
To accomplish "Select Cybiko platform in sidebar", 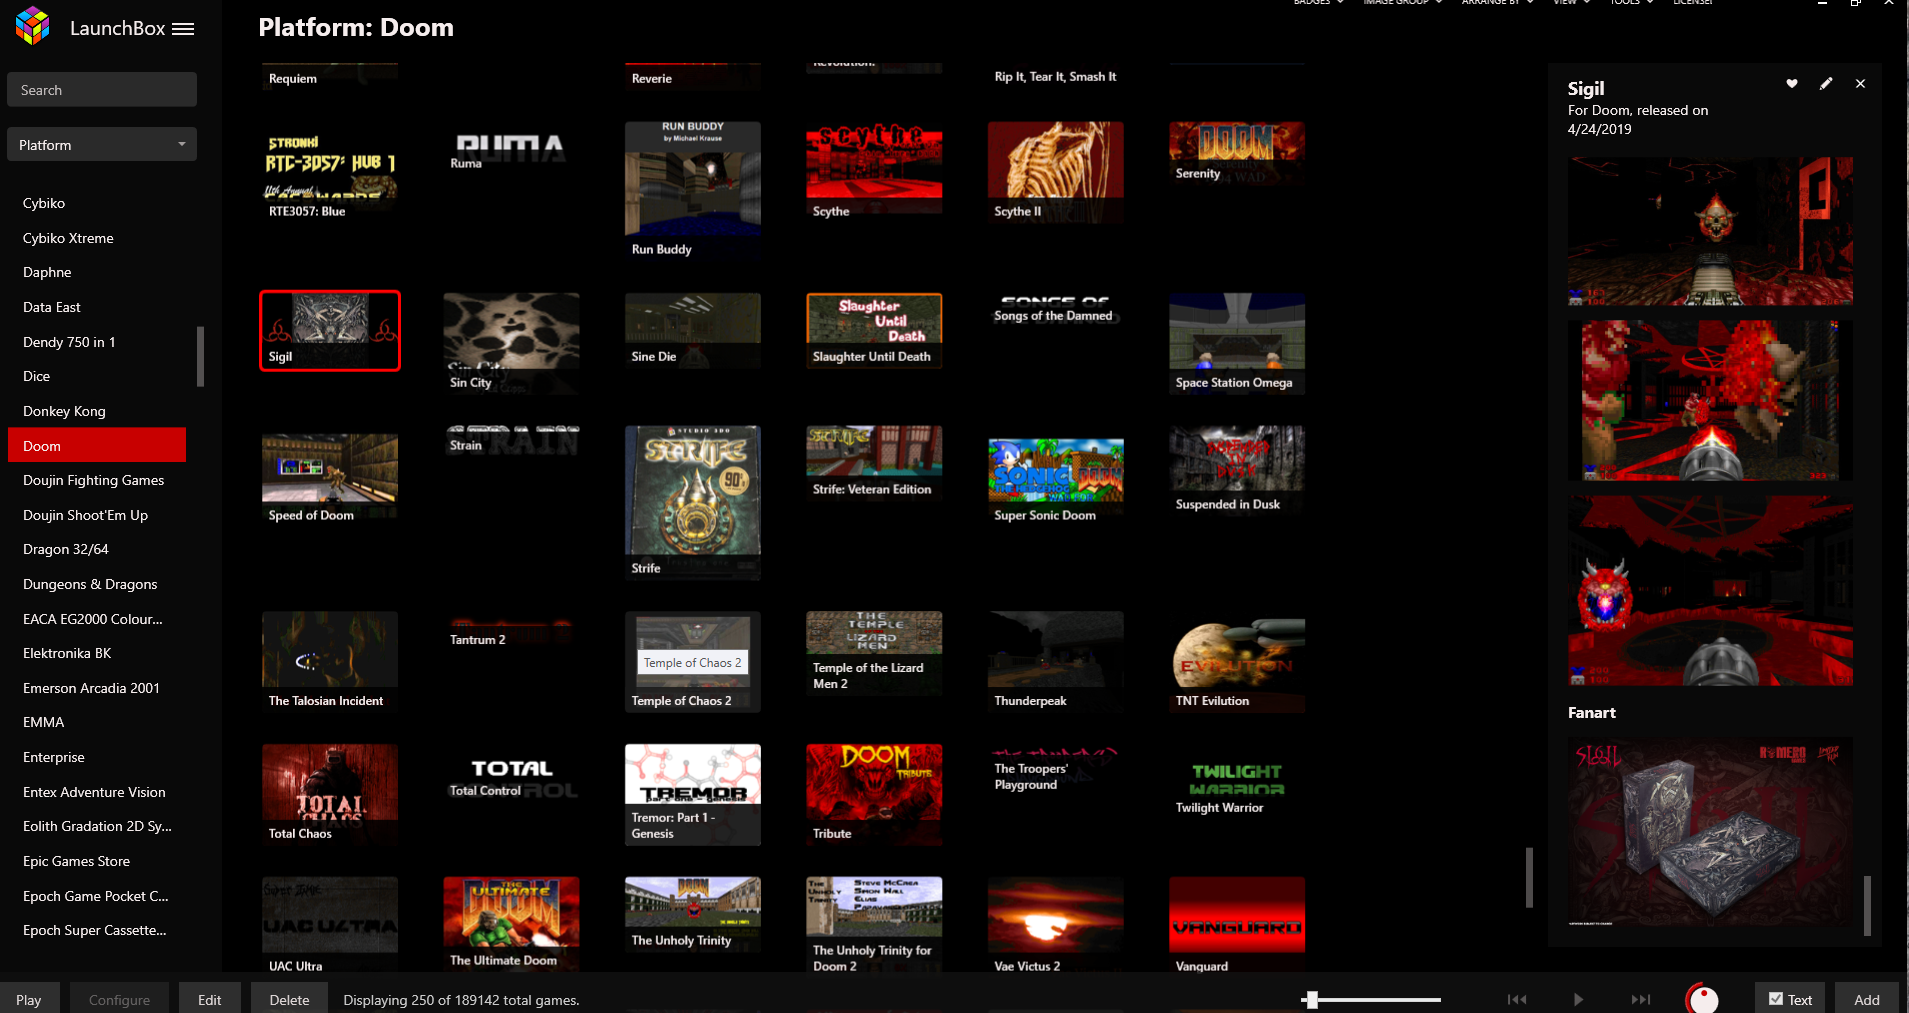I will (97, 203).
